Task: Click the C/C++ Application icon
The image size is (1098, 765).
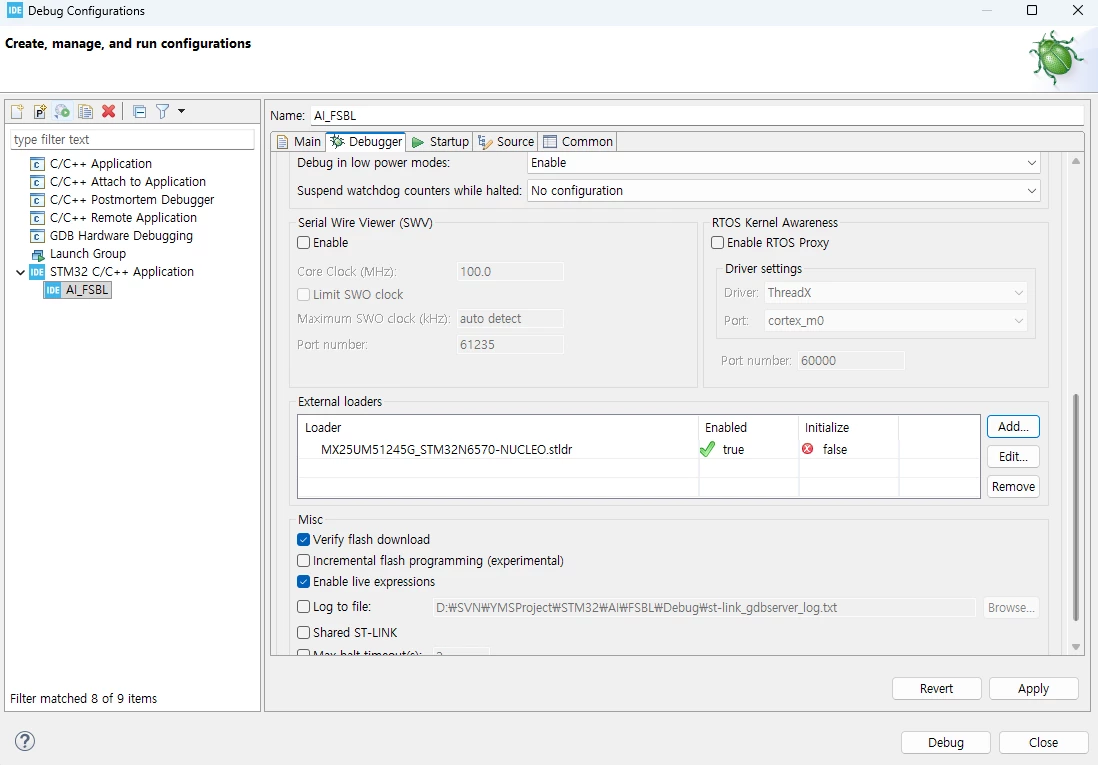Action: click(37, 164)
